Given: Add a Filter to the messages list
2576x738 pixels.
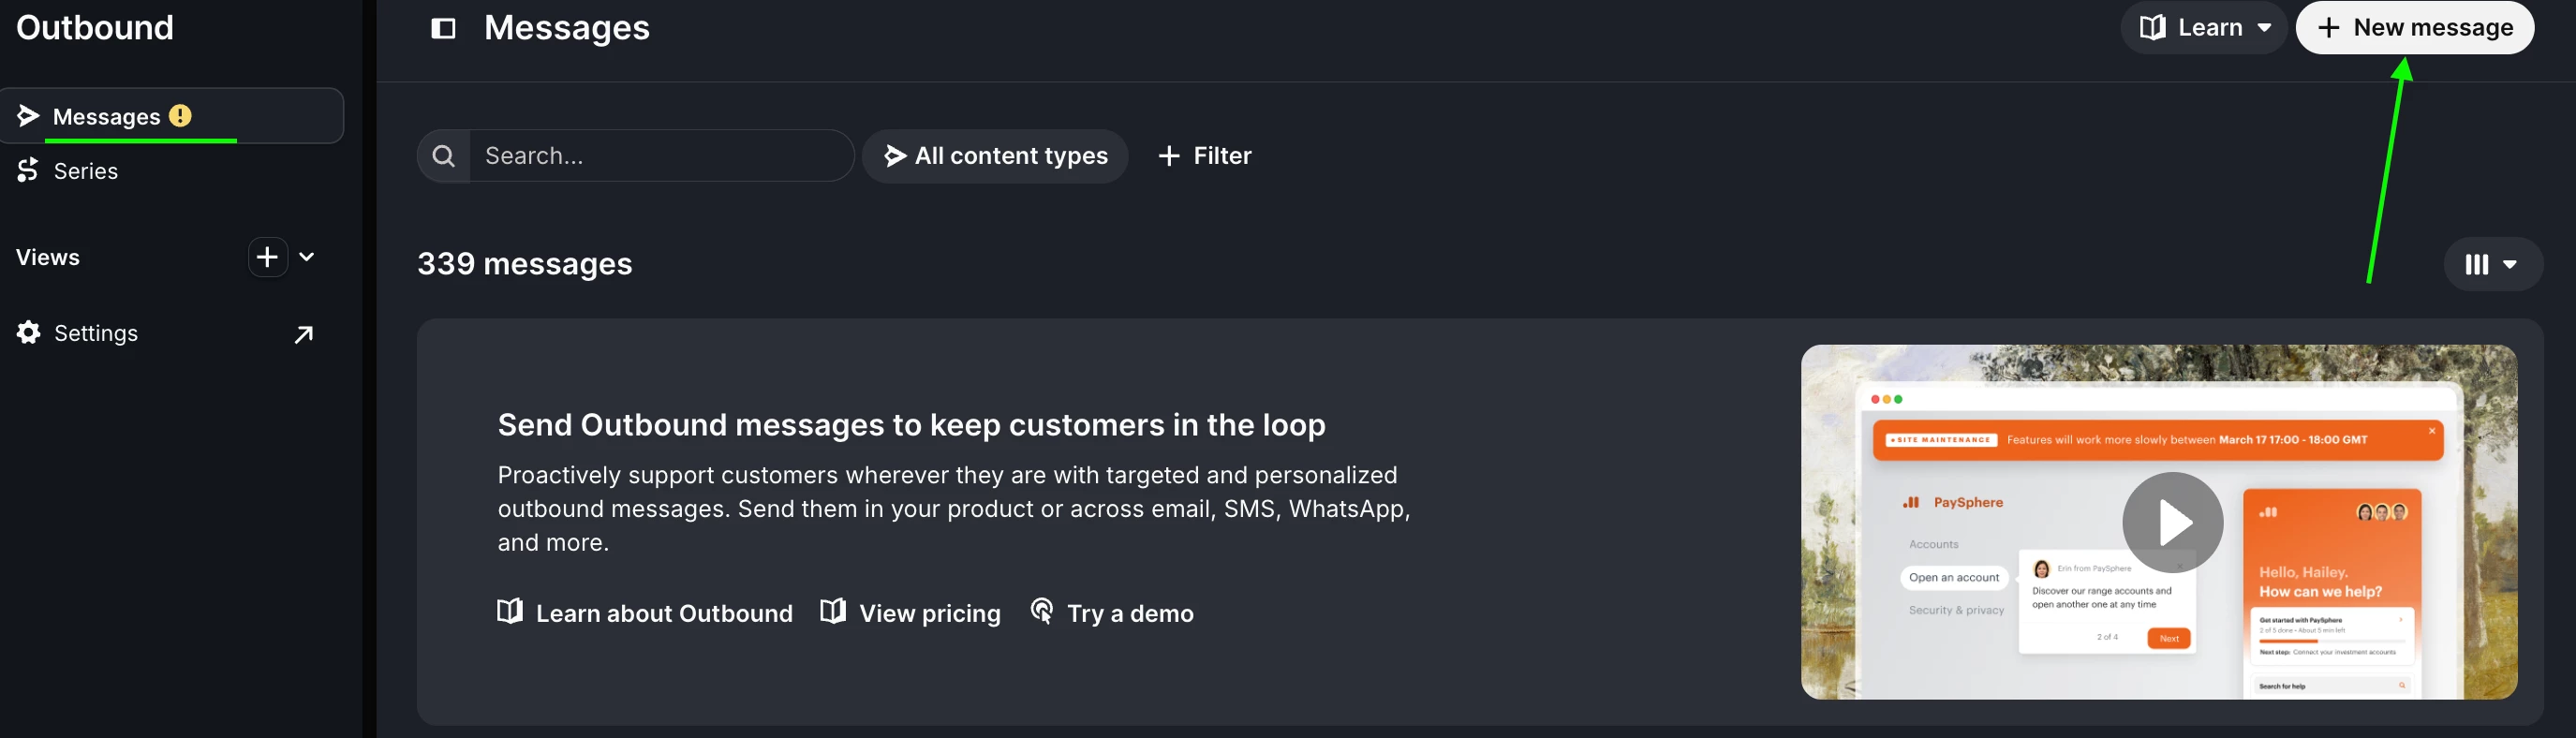Looking at the screenshot, I should [1204, 156].
